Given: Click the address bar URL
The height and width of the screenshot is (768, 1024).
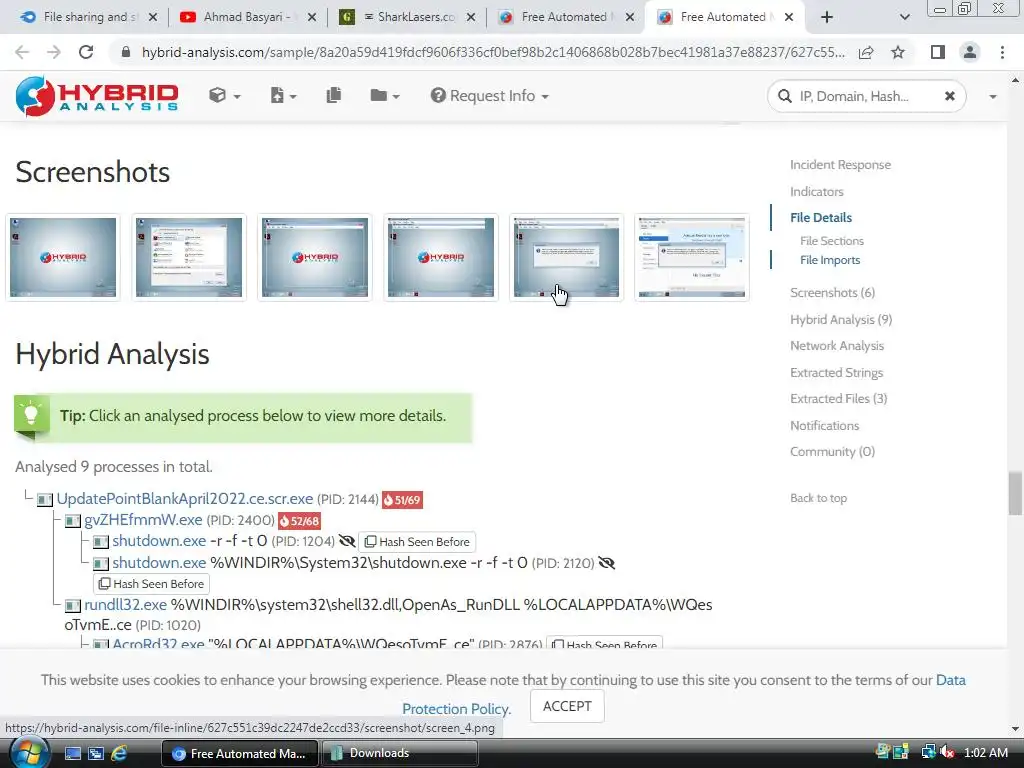Looking at the screenshot, I should [x=492, y=52].
